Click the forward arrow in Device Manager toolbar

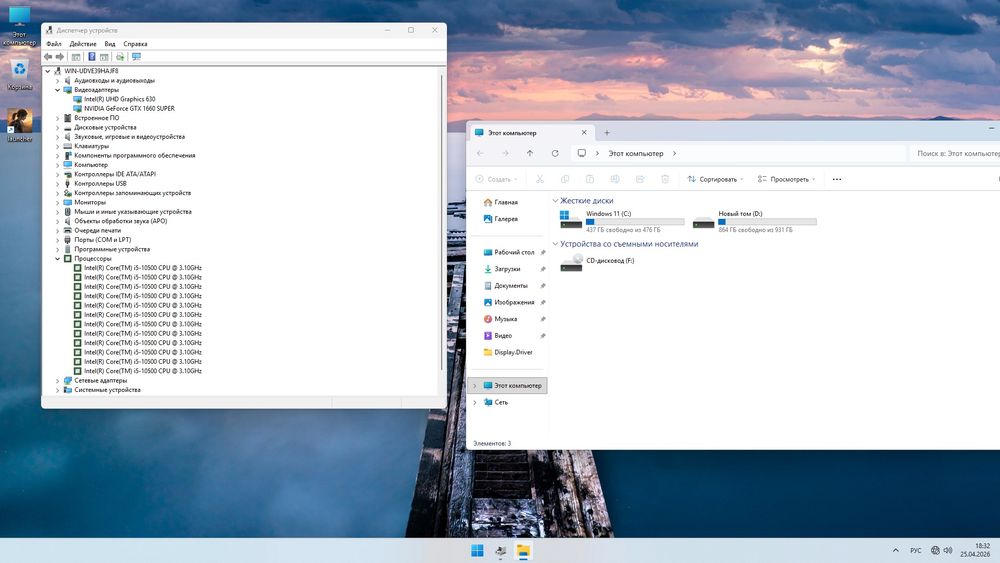click(60, 57)
